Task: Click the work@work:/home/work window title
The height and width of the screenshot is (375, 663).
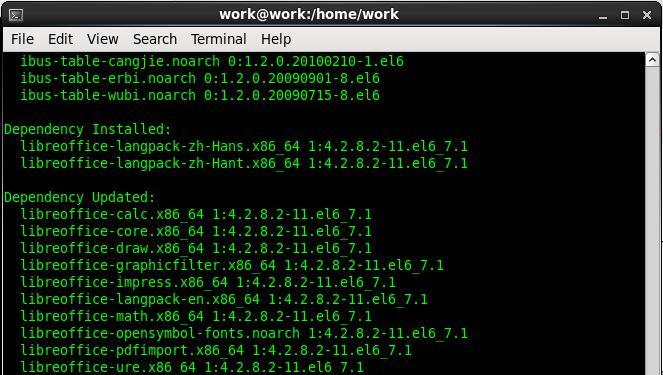Action: coord(309,14)
